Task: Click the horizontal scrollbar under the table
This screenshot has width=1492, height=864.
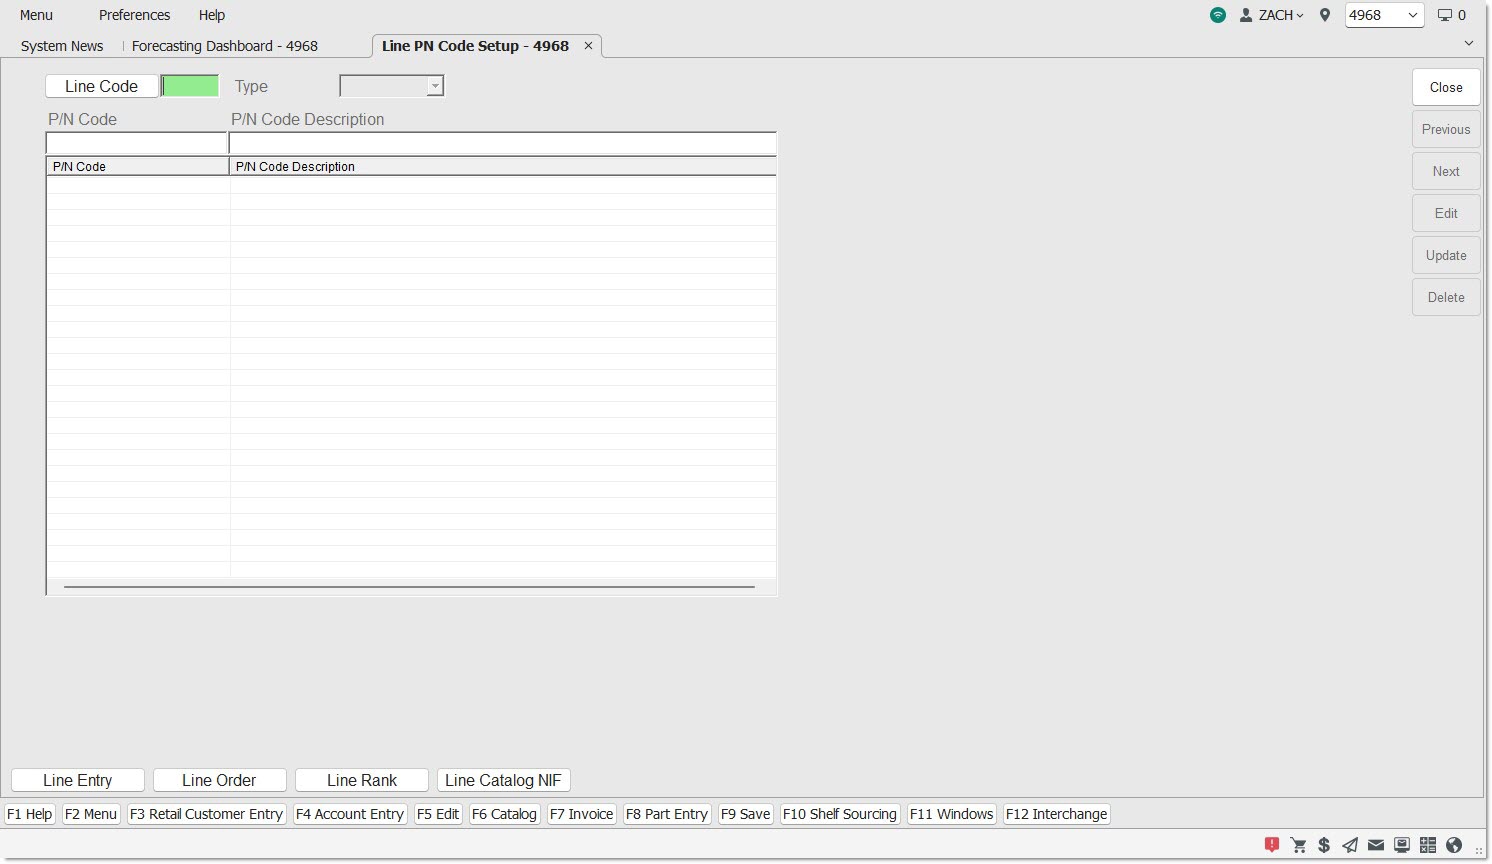Action: pos(408,587)
